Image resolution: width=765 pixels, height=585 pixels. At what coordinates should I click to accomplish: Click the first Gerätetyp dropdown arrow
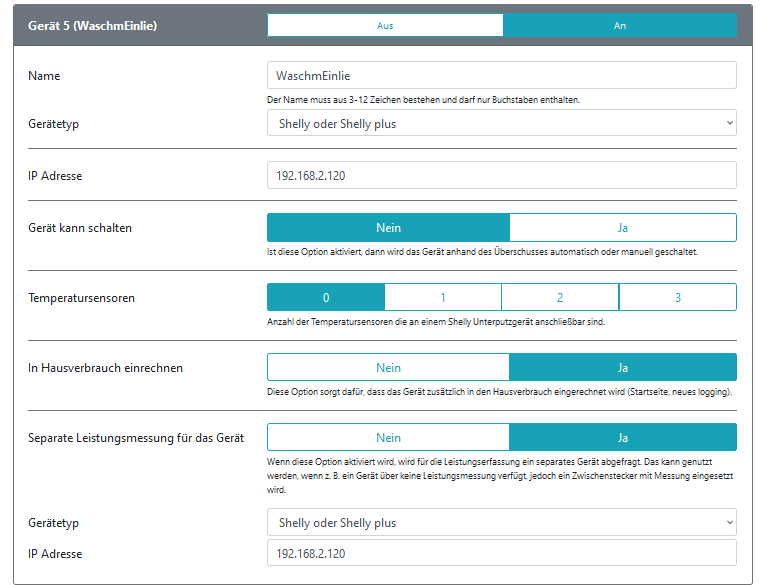(x=729, y=123)
